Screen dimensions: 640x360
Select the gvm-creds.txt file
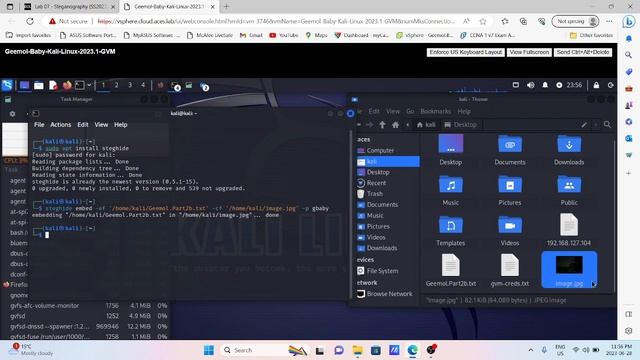click(510, 270)
